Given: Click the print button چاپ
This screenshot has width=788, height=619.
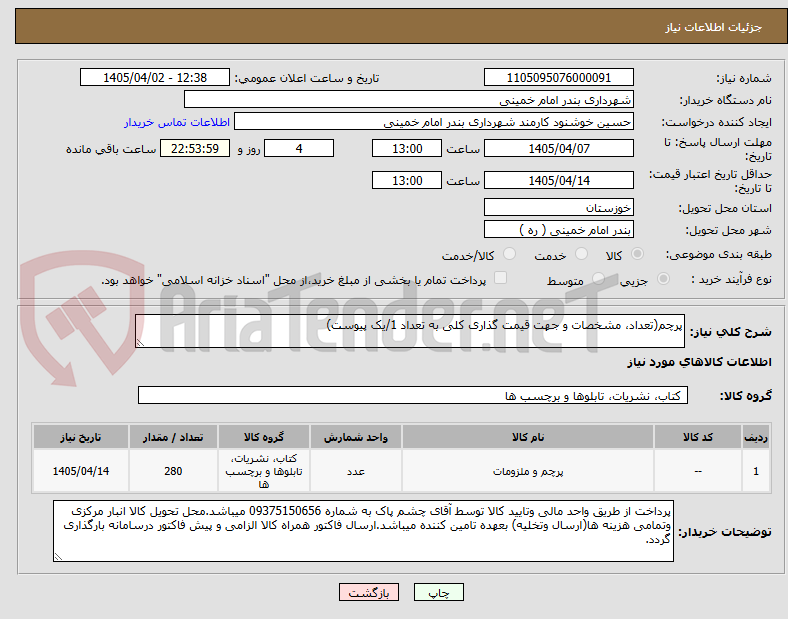Looking at the screenshot, I should (439, 593).
